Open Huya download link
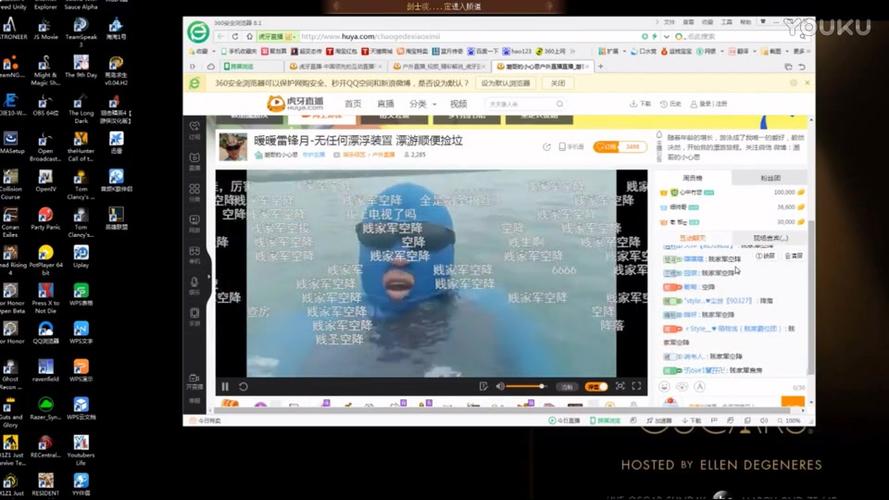 click(x=640, y=104)
